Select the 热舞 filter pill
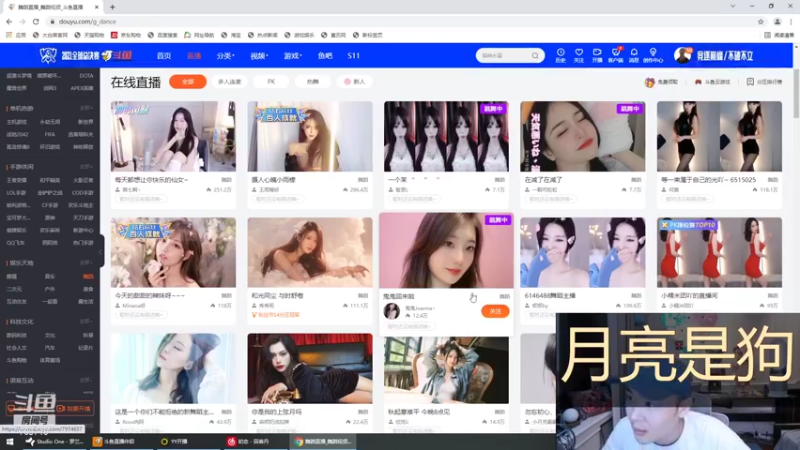 tap(313, 82)
